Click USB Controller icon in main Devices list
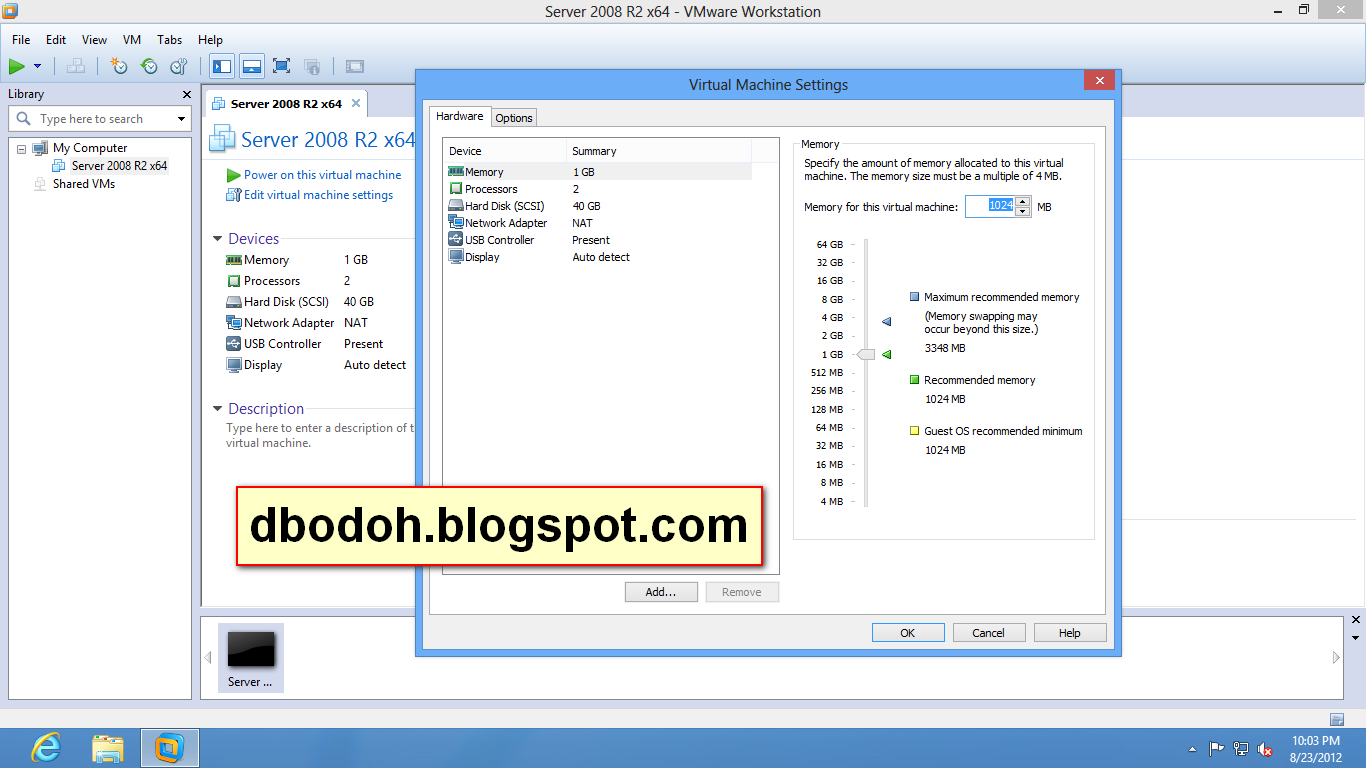The height and width of the screenshot is (768, 1366). click(234, 344)
